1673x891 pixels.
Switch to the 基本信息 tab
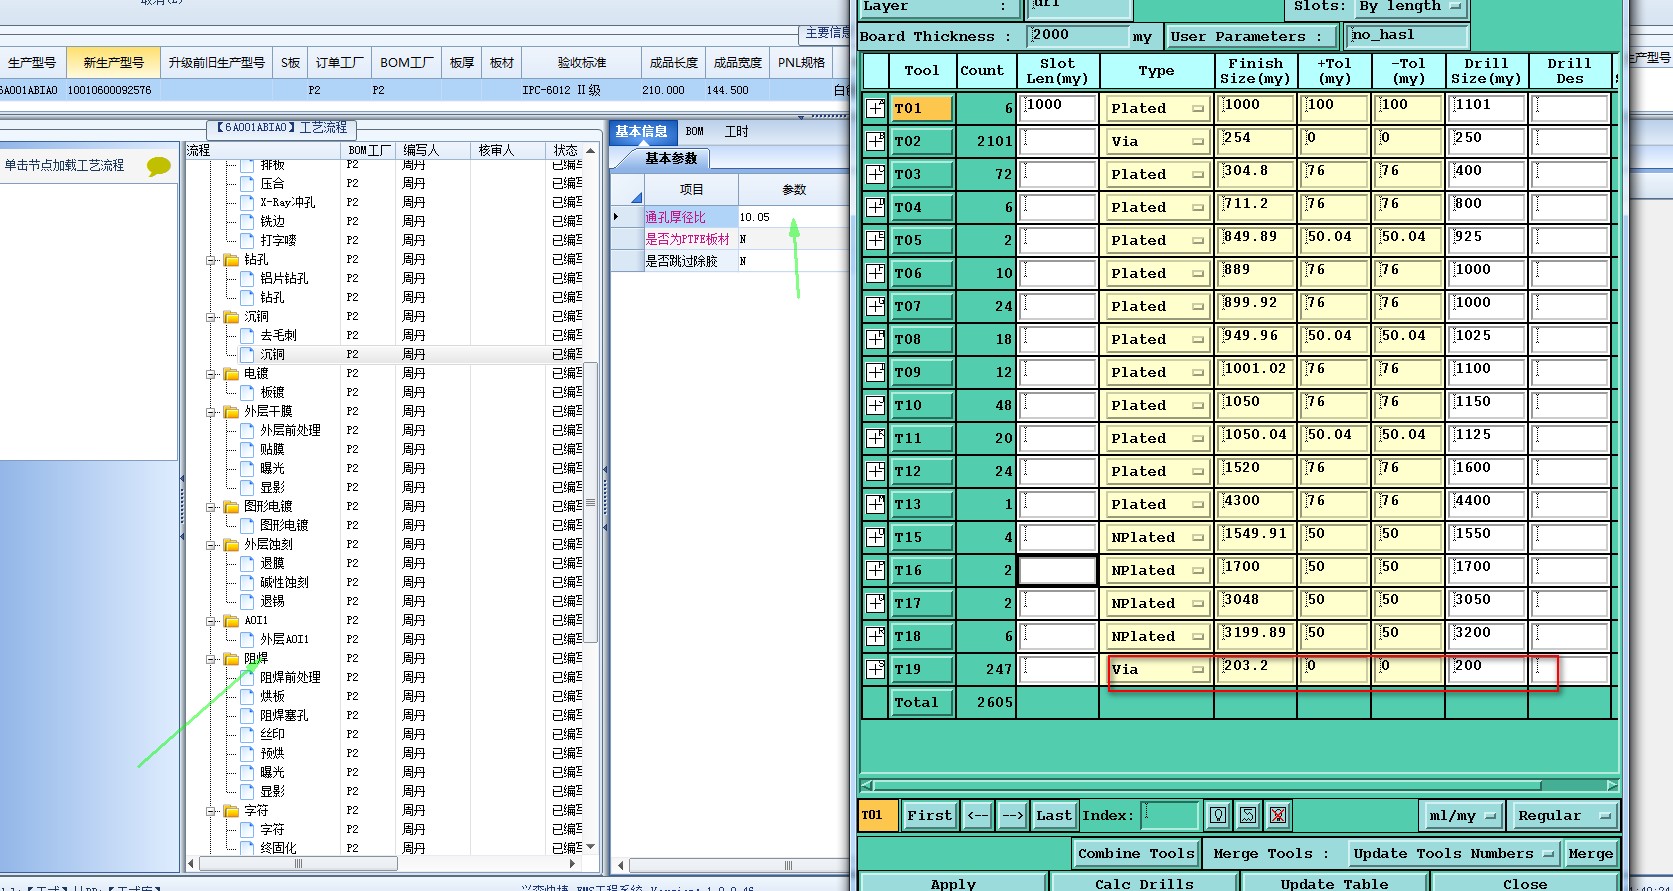pos(641,132)
